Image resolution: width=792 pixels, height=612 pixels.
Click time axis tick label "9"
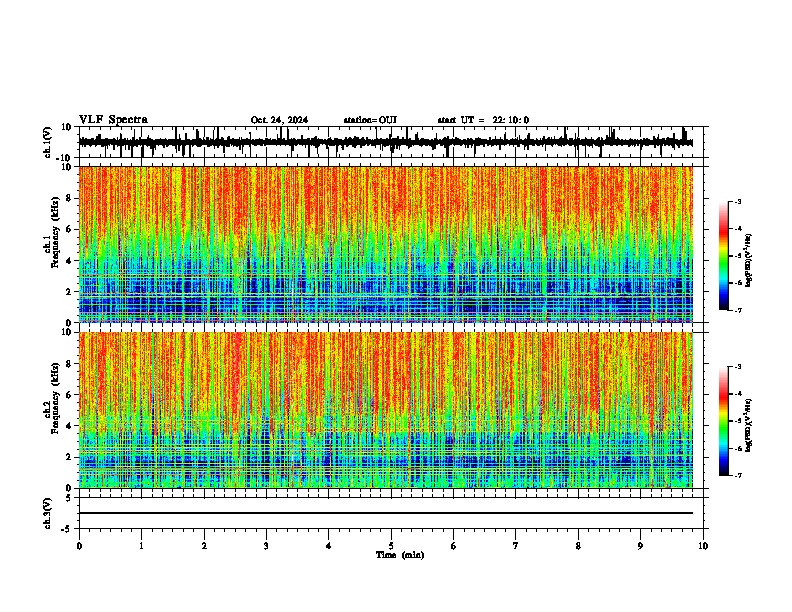tap(640, 546)
